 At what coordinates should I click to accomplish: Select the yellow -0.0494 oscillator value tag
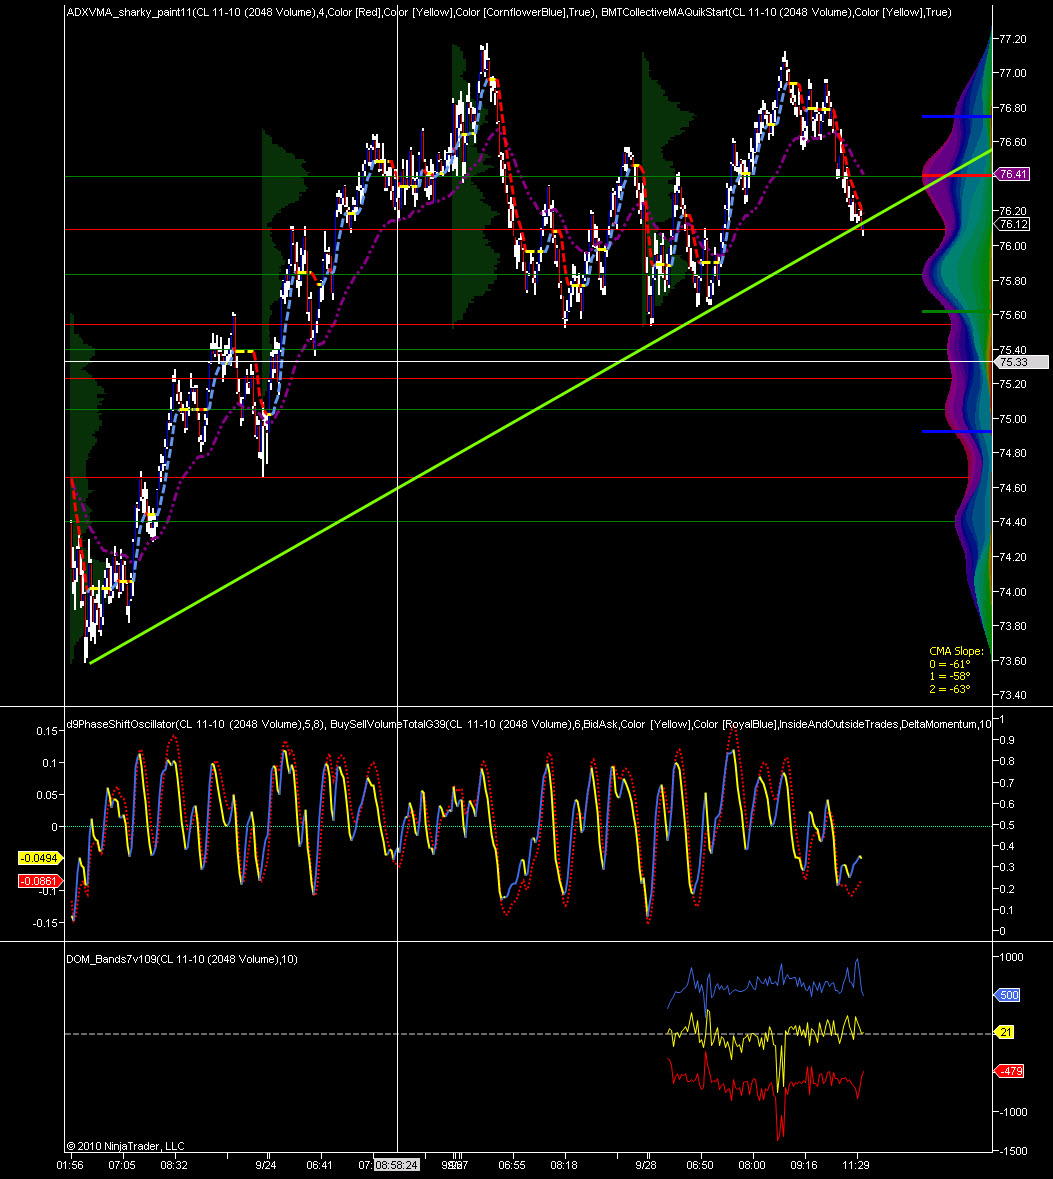pyautogui.click(x=40, y=858)
